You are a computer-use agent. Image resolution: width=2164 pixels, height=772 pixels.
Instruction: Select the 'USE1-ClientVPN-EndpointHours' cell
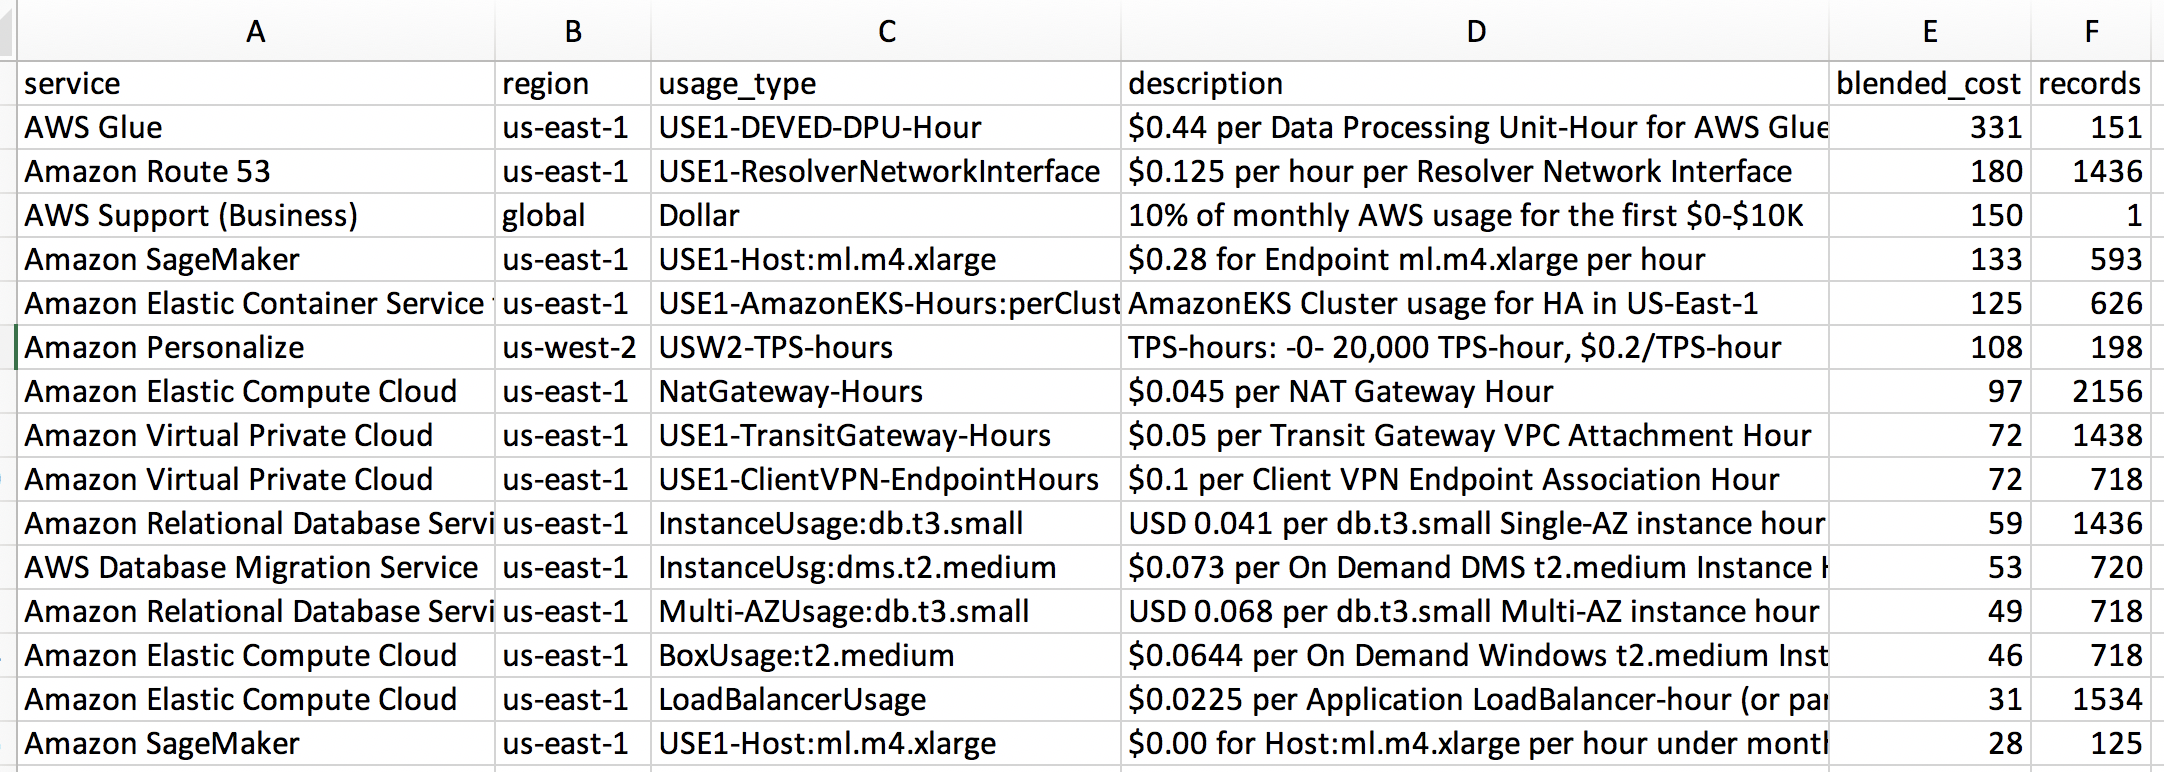886,480
